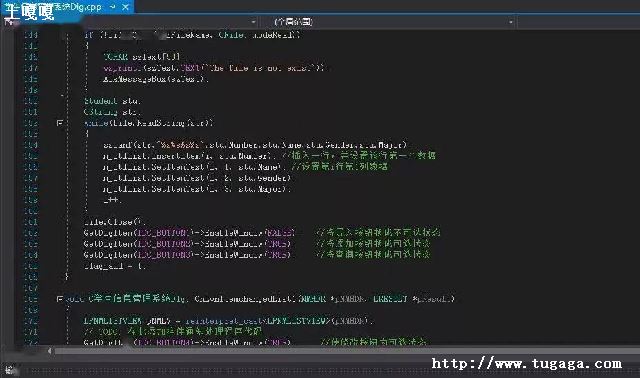This screenshot has height=378, width=640.
Task: Click the SetItemText line with stu.Gender
Action: 197,178
